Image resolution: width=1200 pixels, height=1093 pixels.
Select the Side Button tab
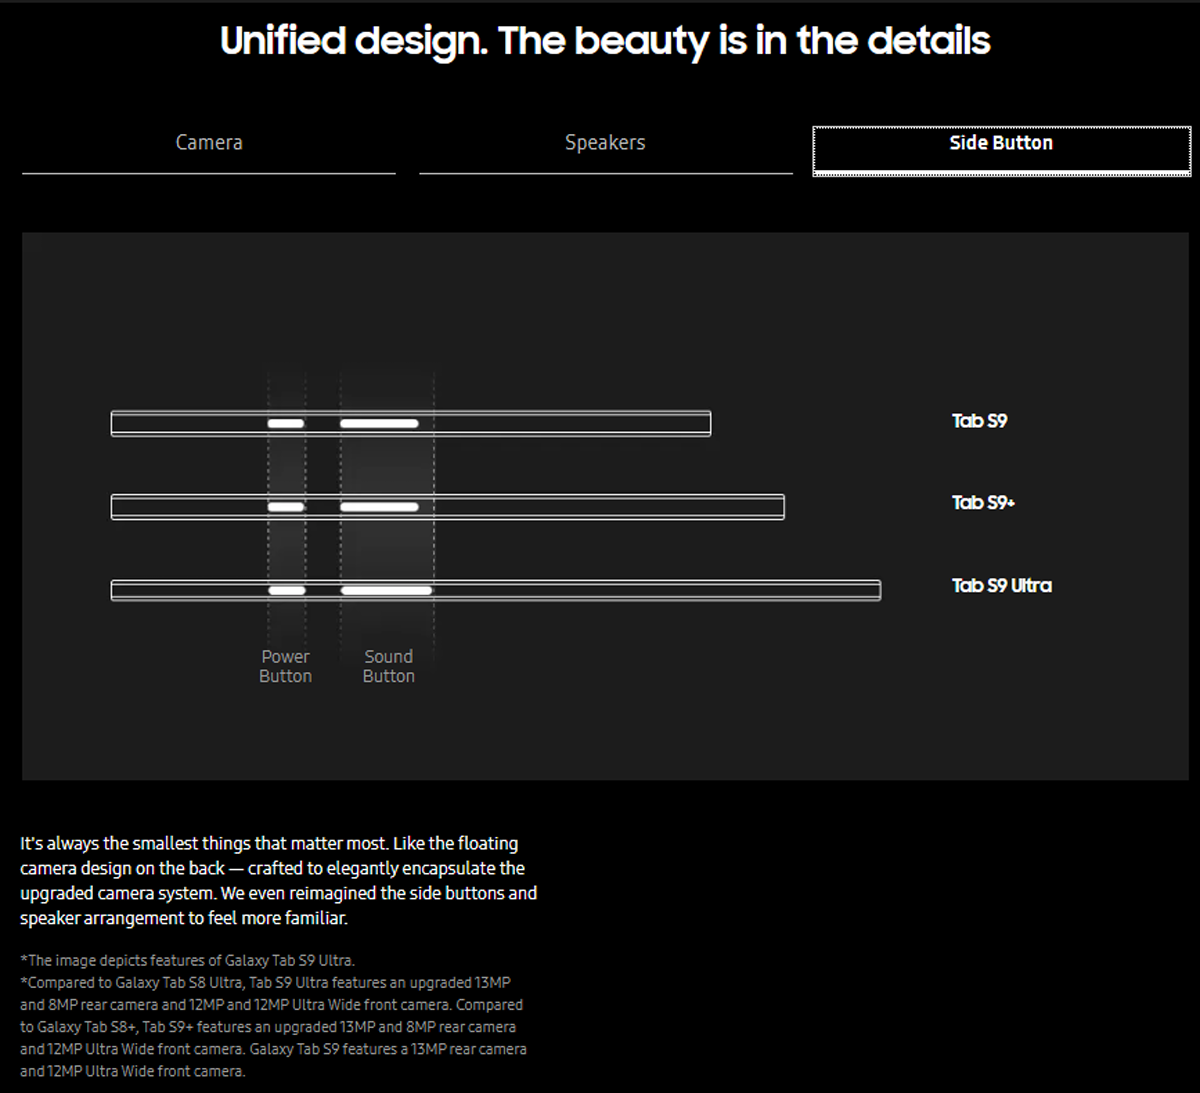1001,150
